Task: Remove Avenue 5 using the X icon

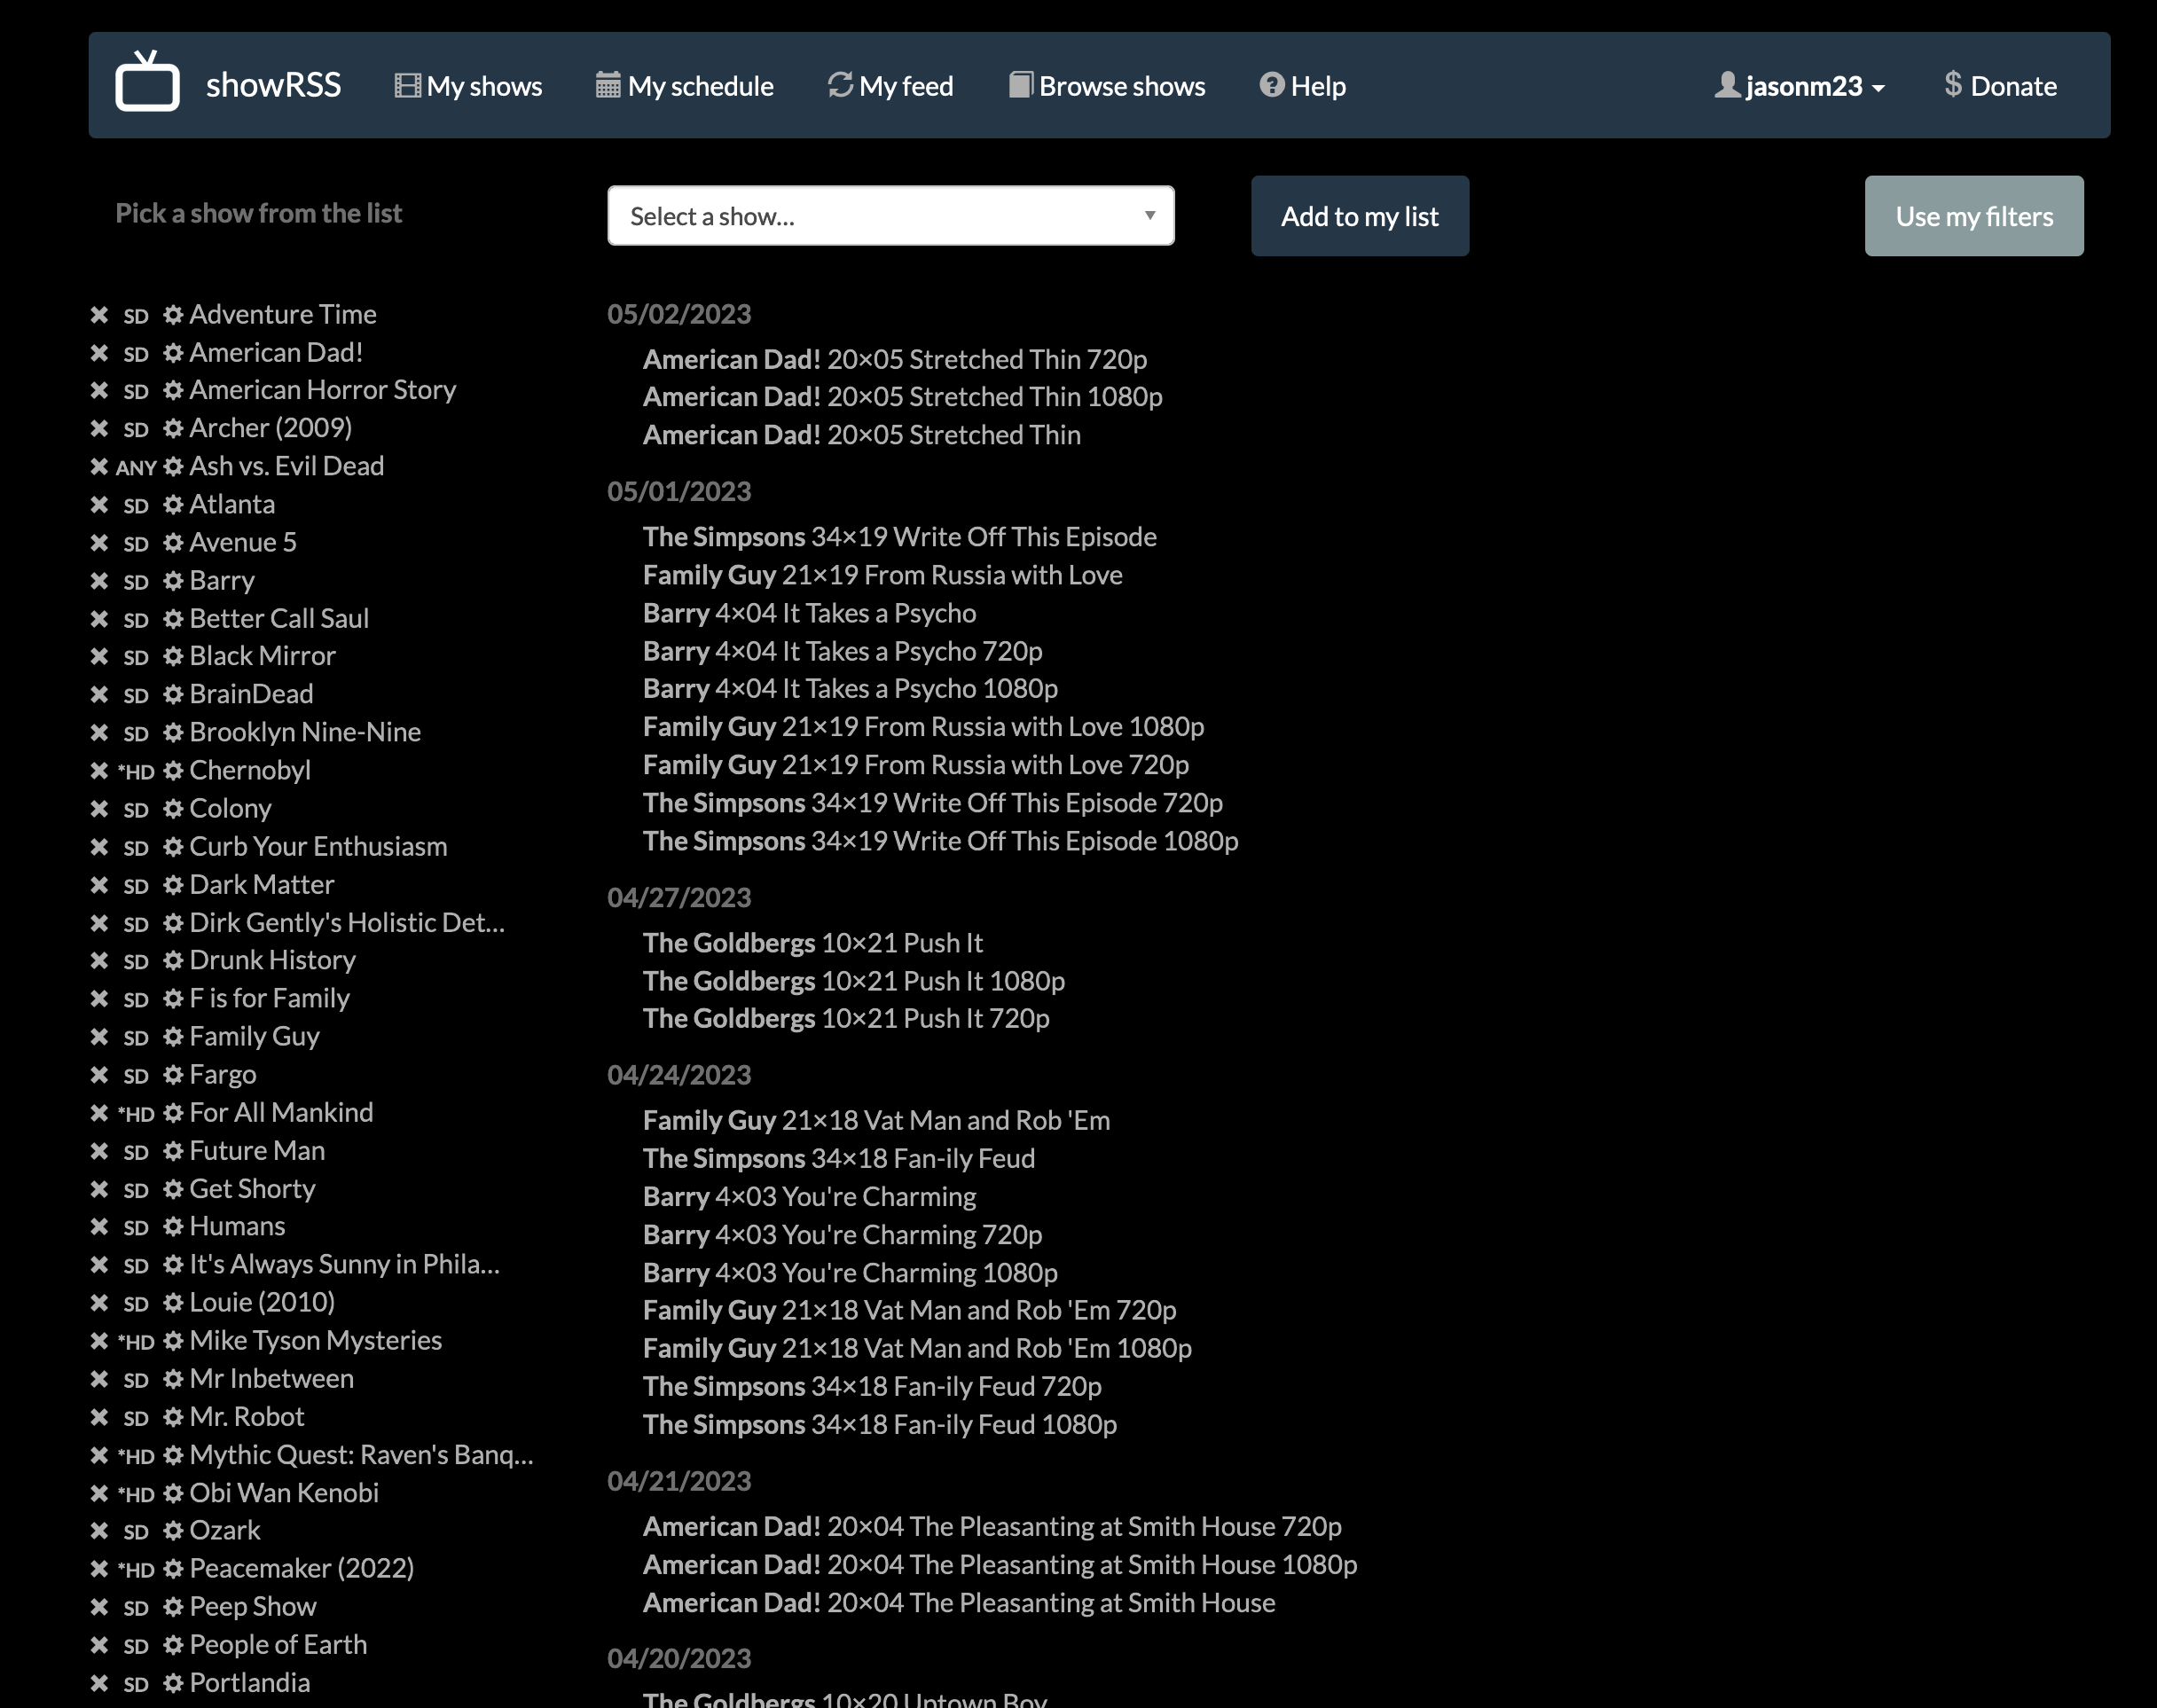Action: click(x=99, y=543)
